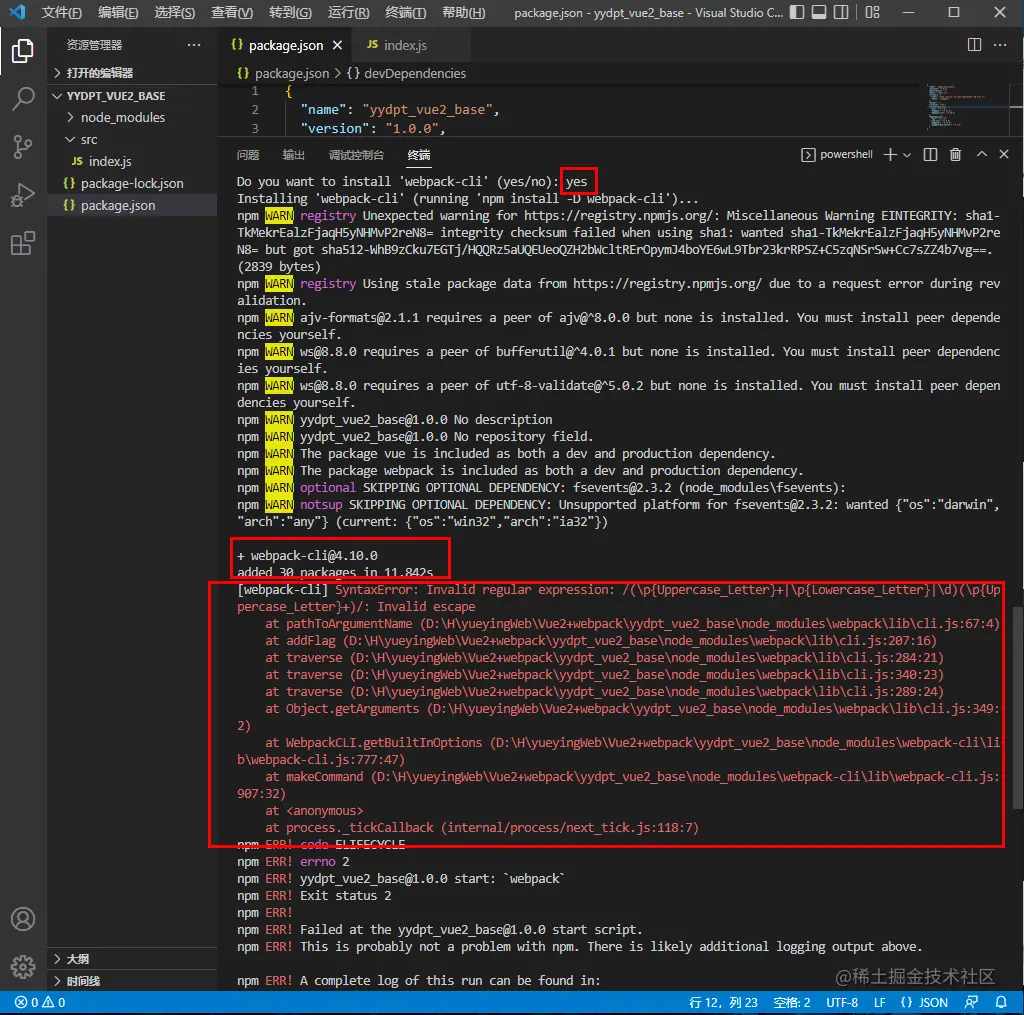1024x1015 pixels.
Task: Select the 终端 (Terminal) panel tab
Action: [x=419, y=155]
